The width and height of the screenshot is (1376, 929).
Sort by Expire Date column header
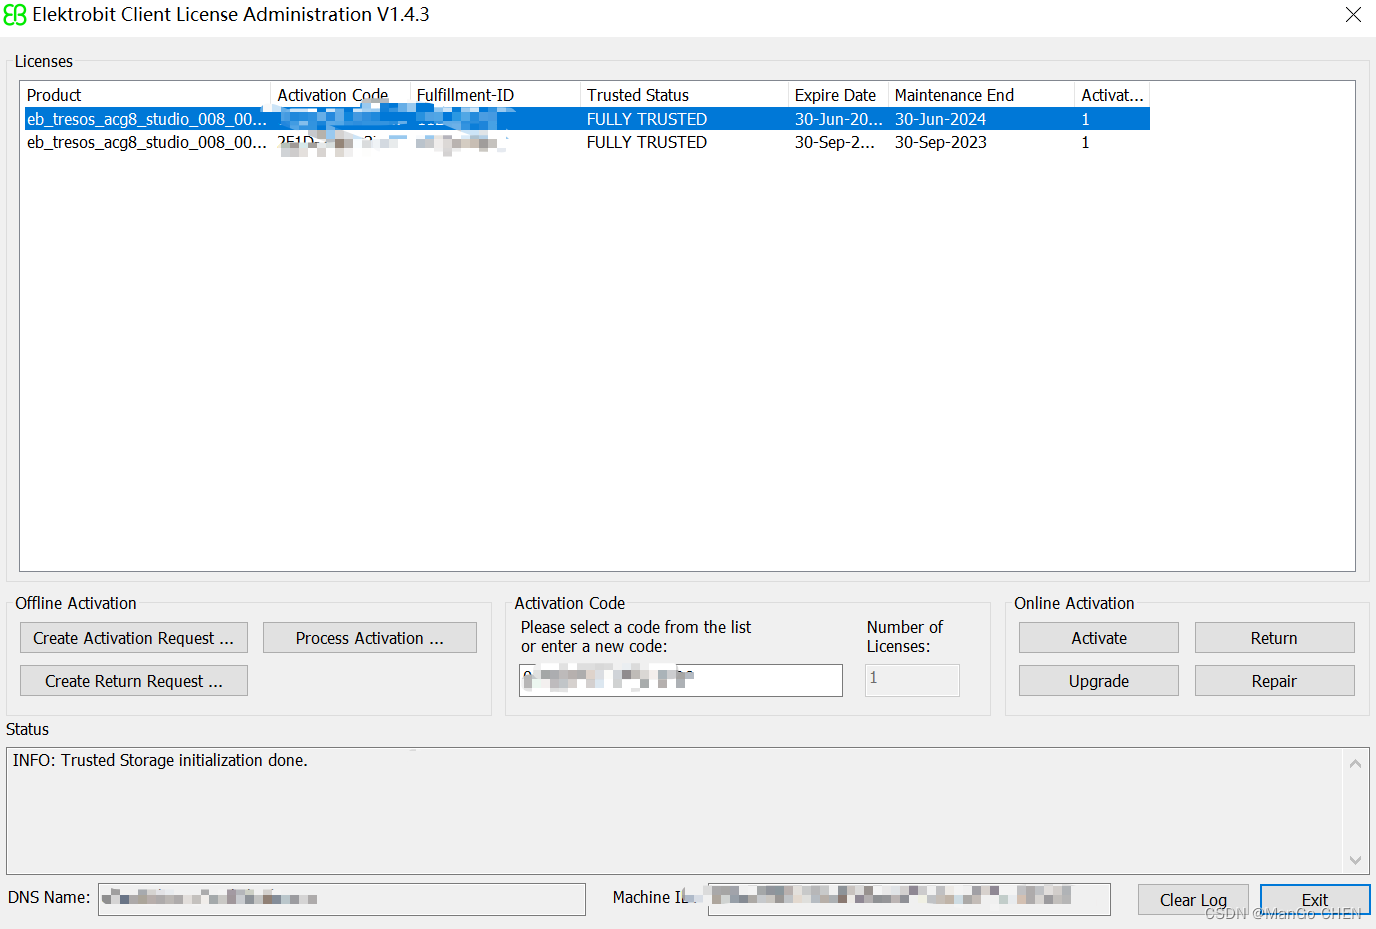pos(838,95)
